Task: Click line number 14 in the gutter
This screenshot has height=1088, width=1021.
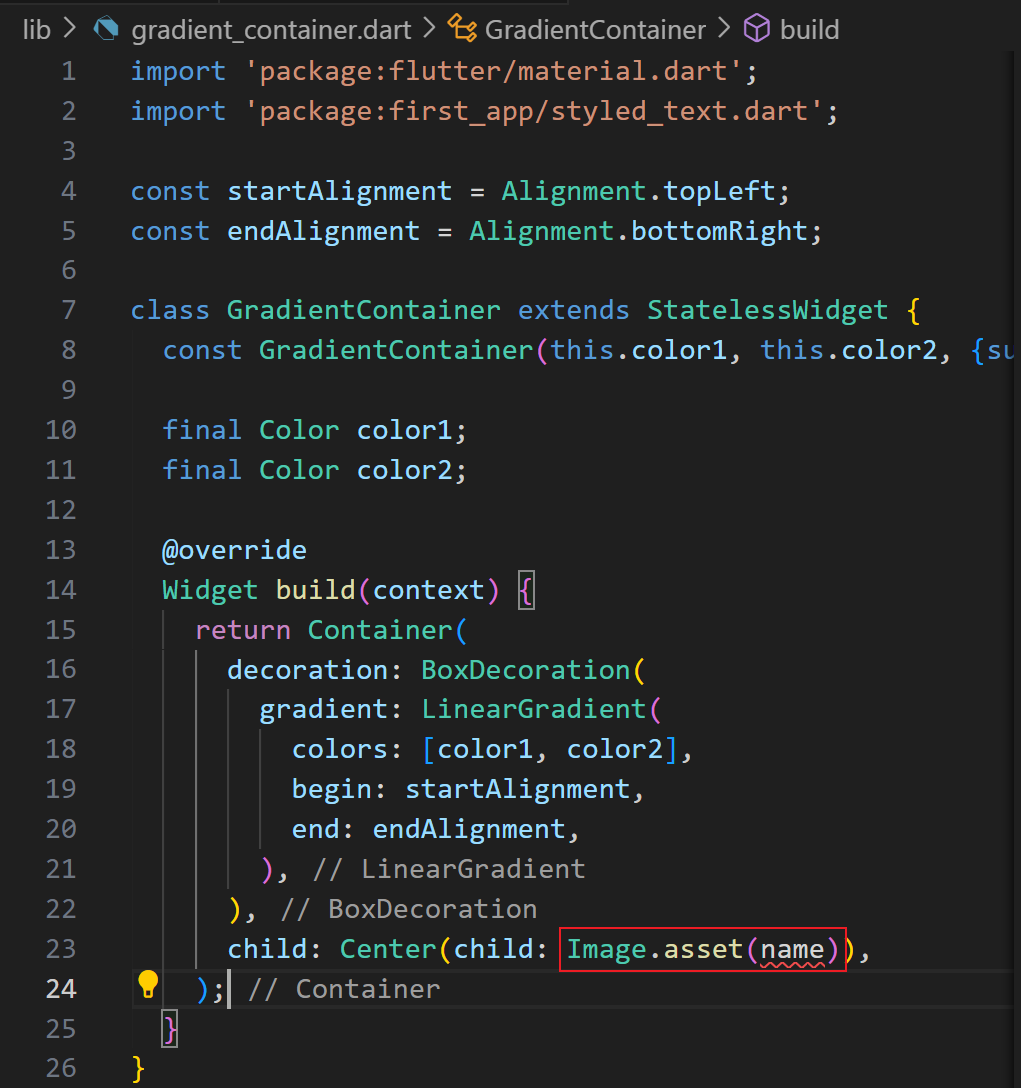Action: point(60,590)
